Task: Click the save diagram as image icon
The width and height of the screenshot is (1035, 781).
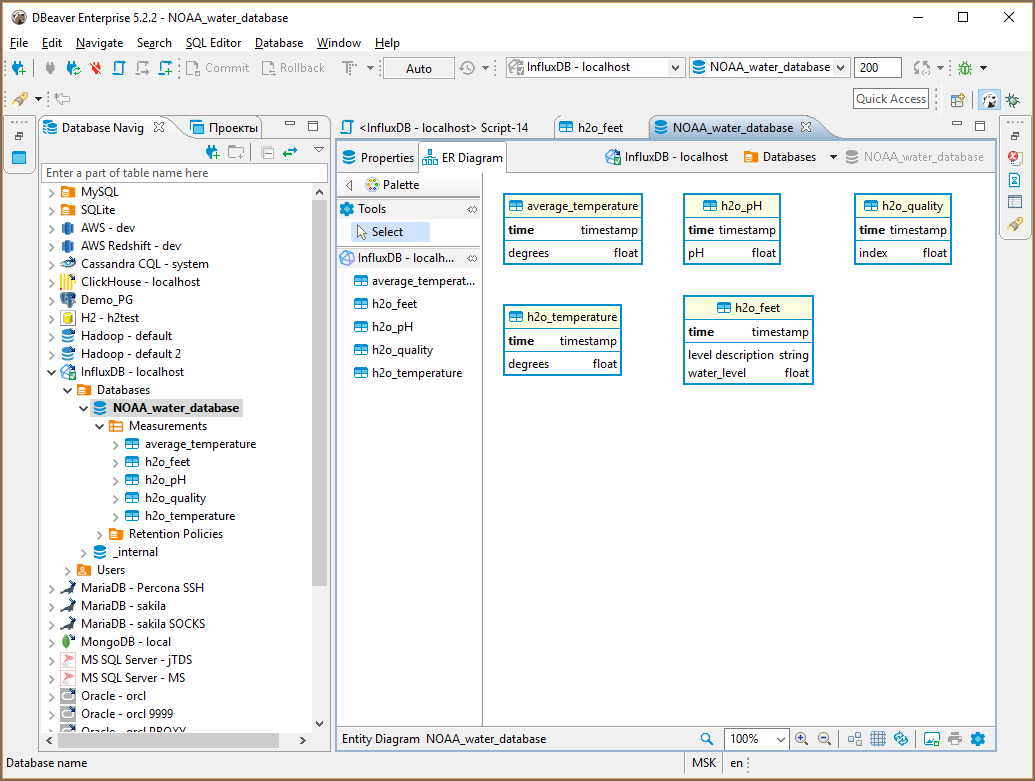Action: 932,739
